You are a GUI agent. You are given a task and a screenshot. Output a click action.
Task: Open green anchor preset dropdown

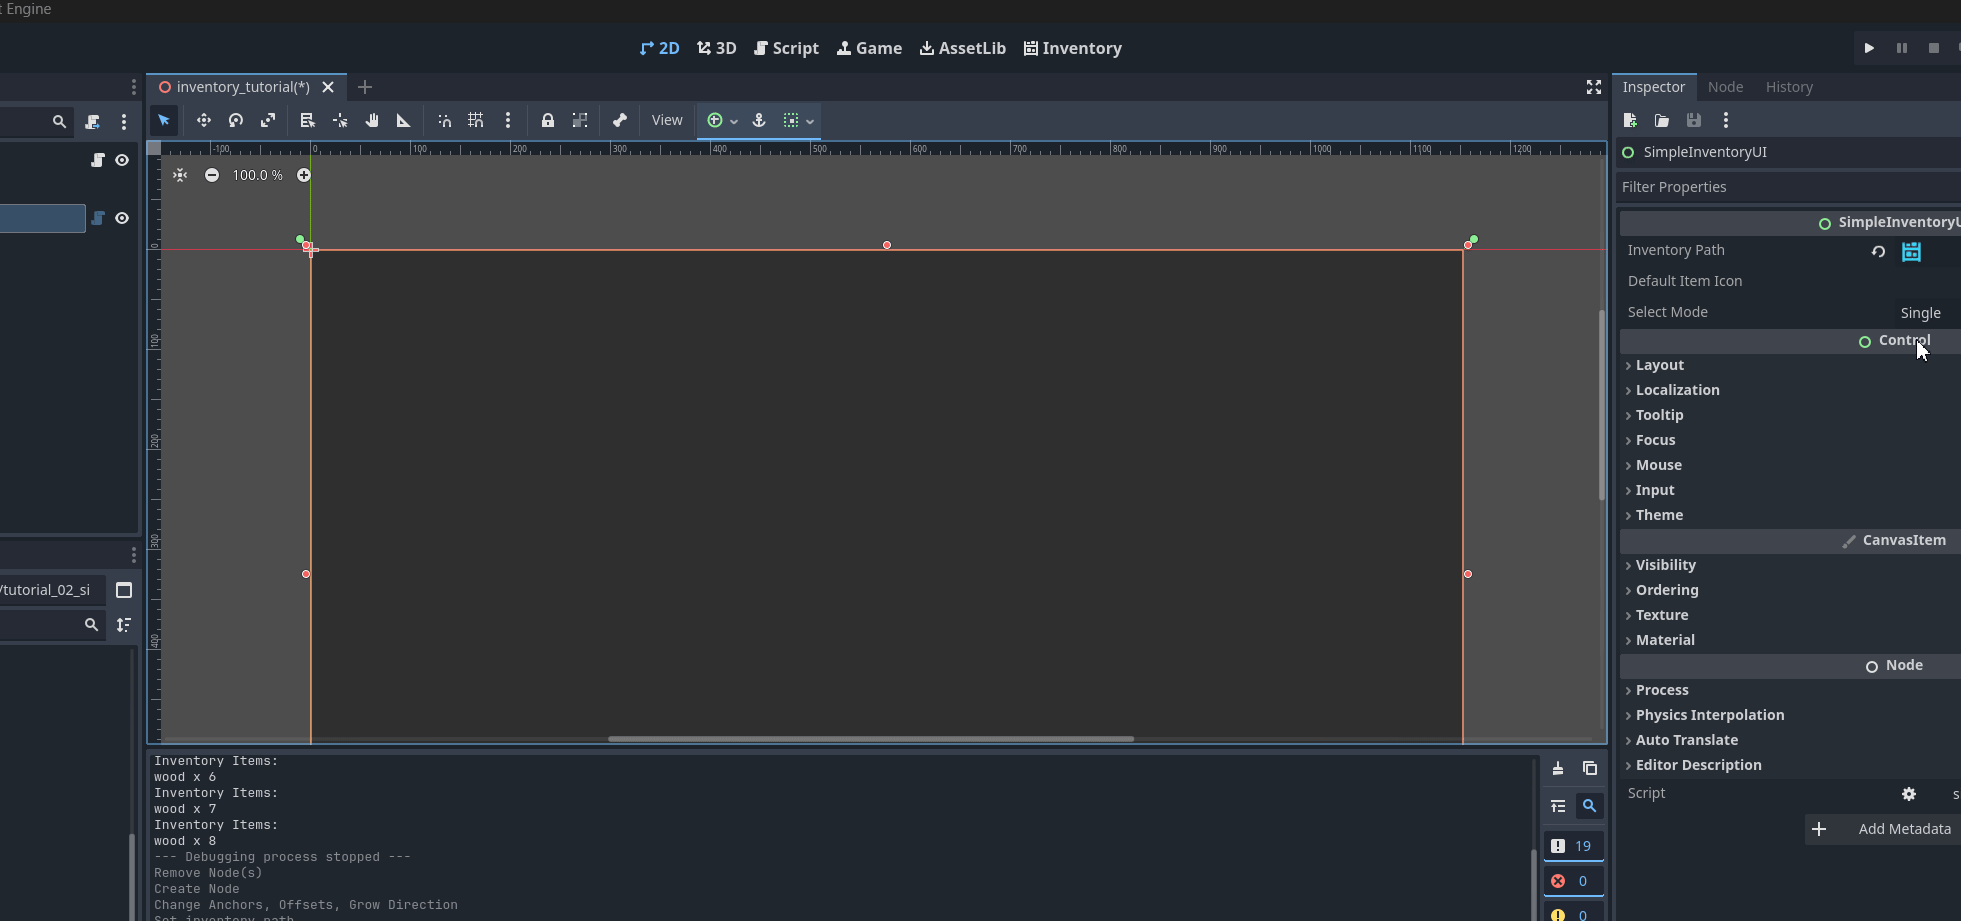[x=722, y=120]
